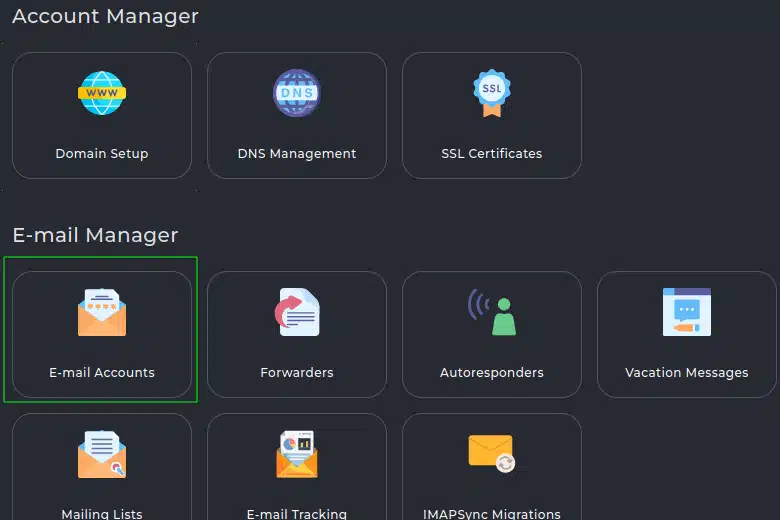Open the DNS Management text label

click(x=297, y=154)
